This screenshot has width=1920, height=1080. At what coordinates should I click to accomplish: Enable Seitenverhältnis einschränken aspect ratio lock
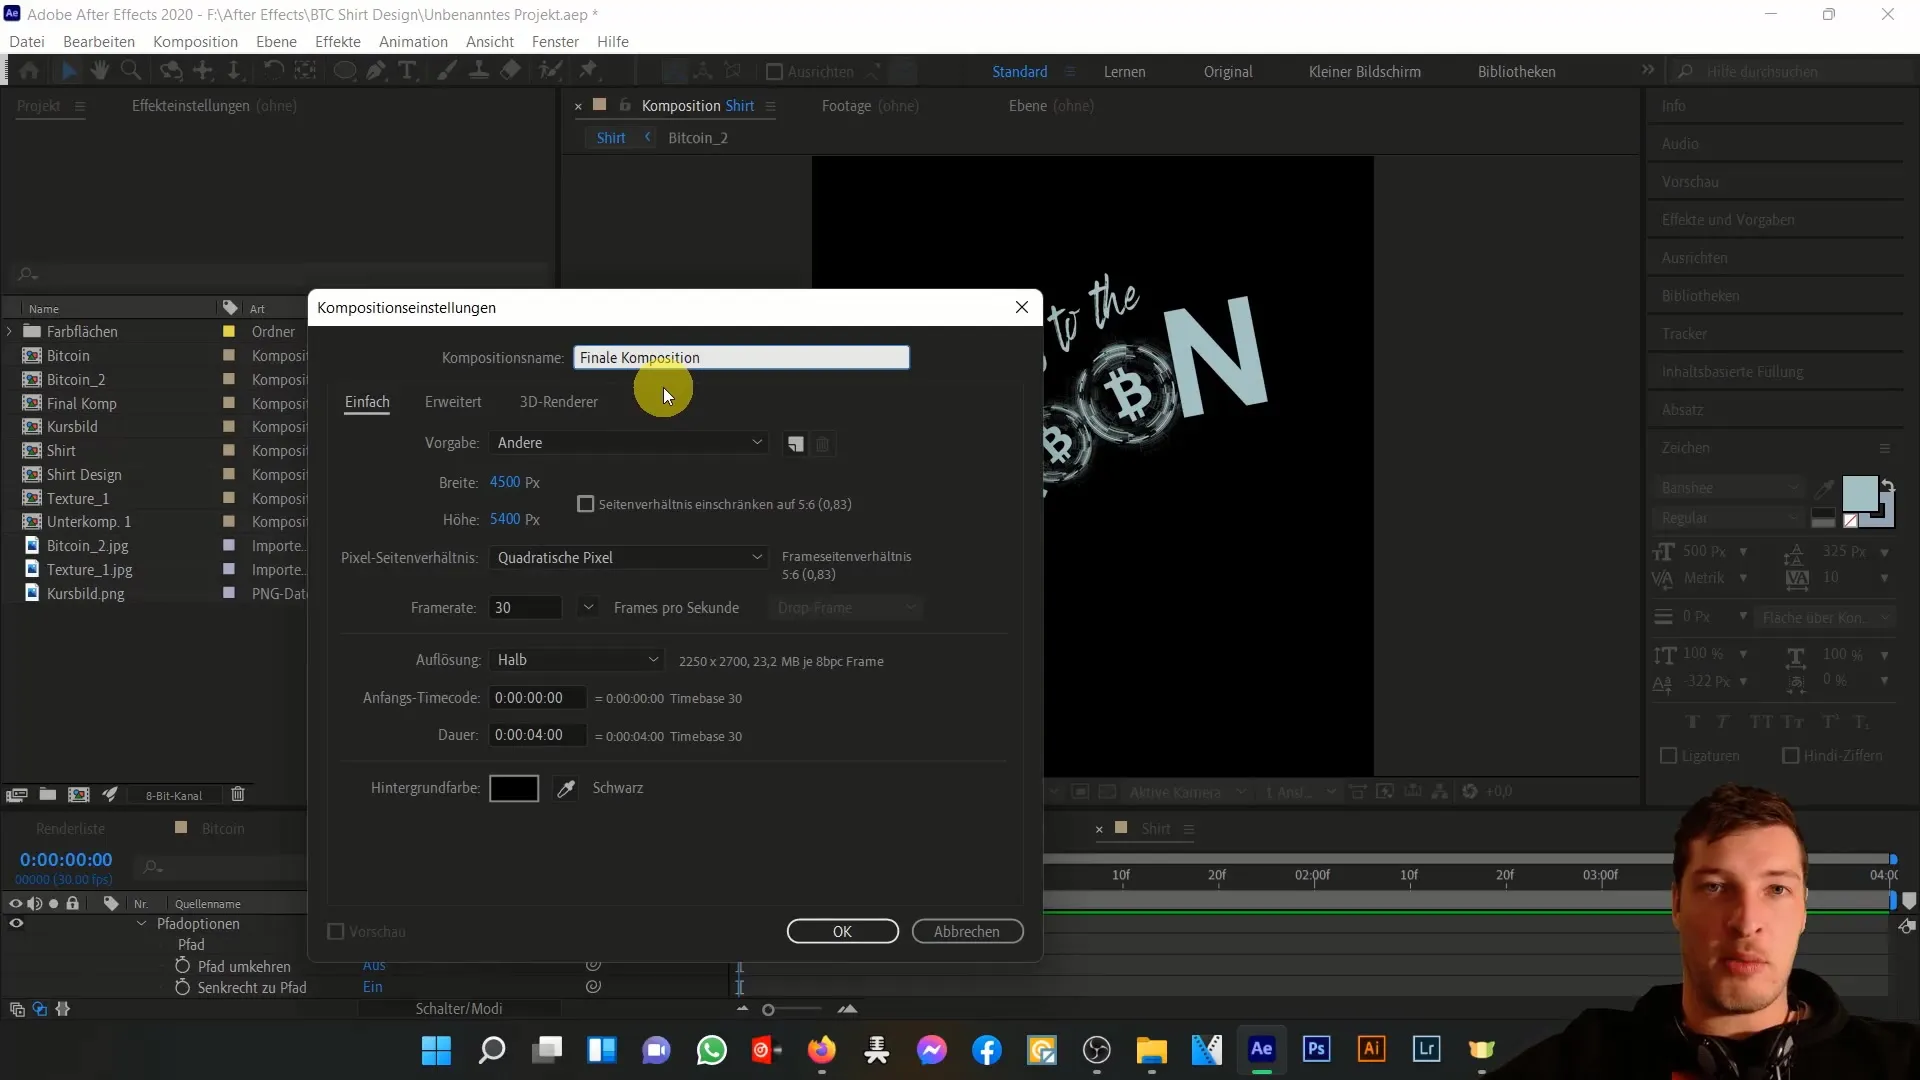585,502
